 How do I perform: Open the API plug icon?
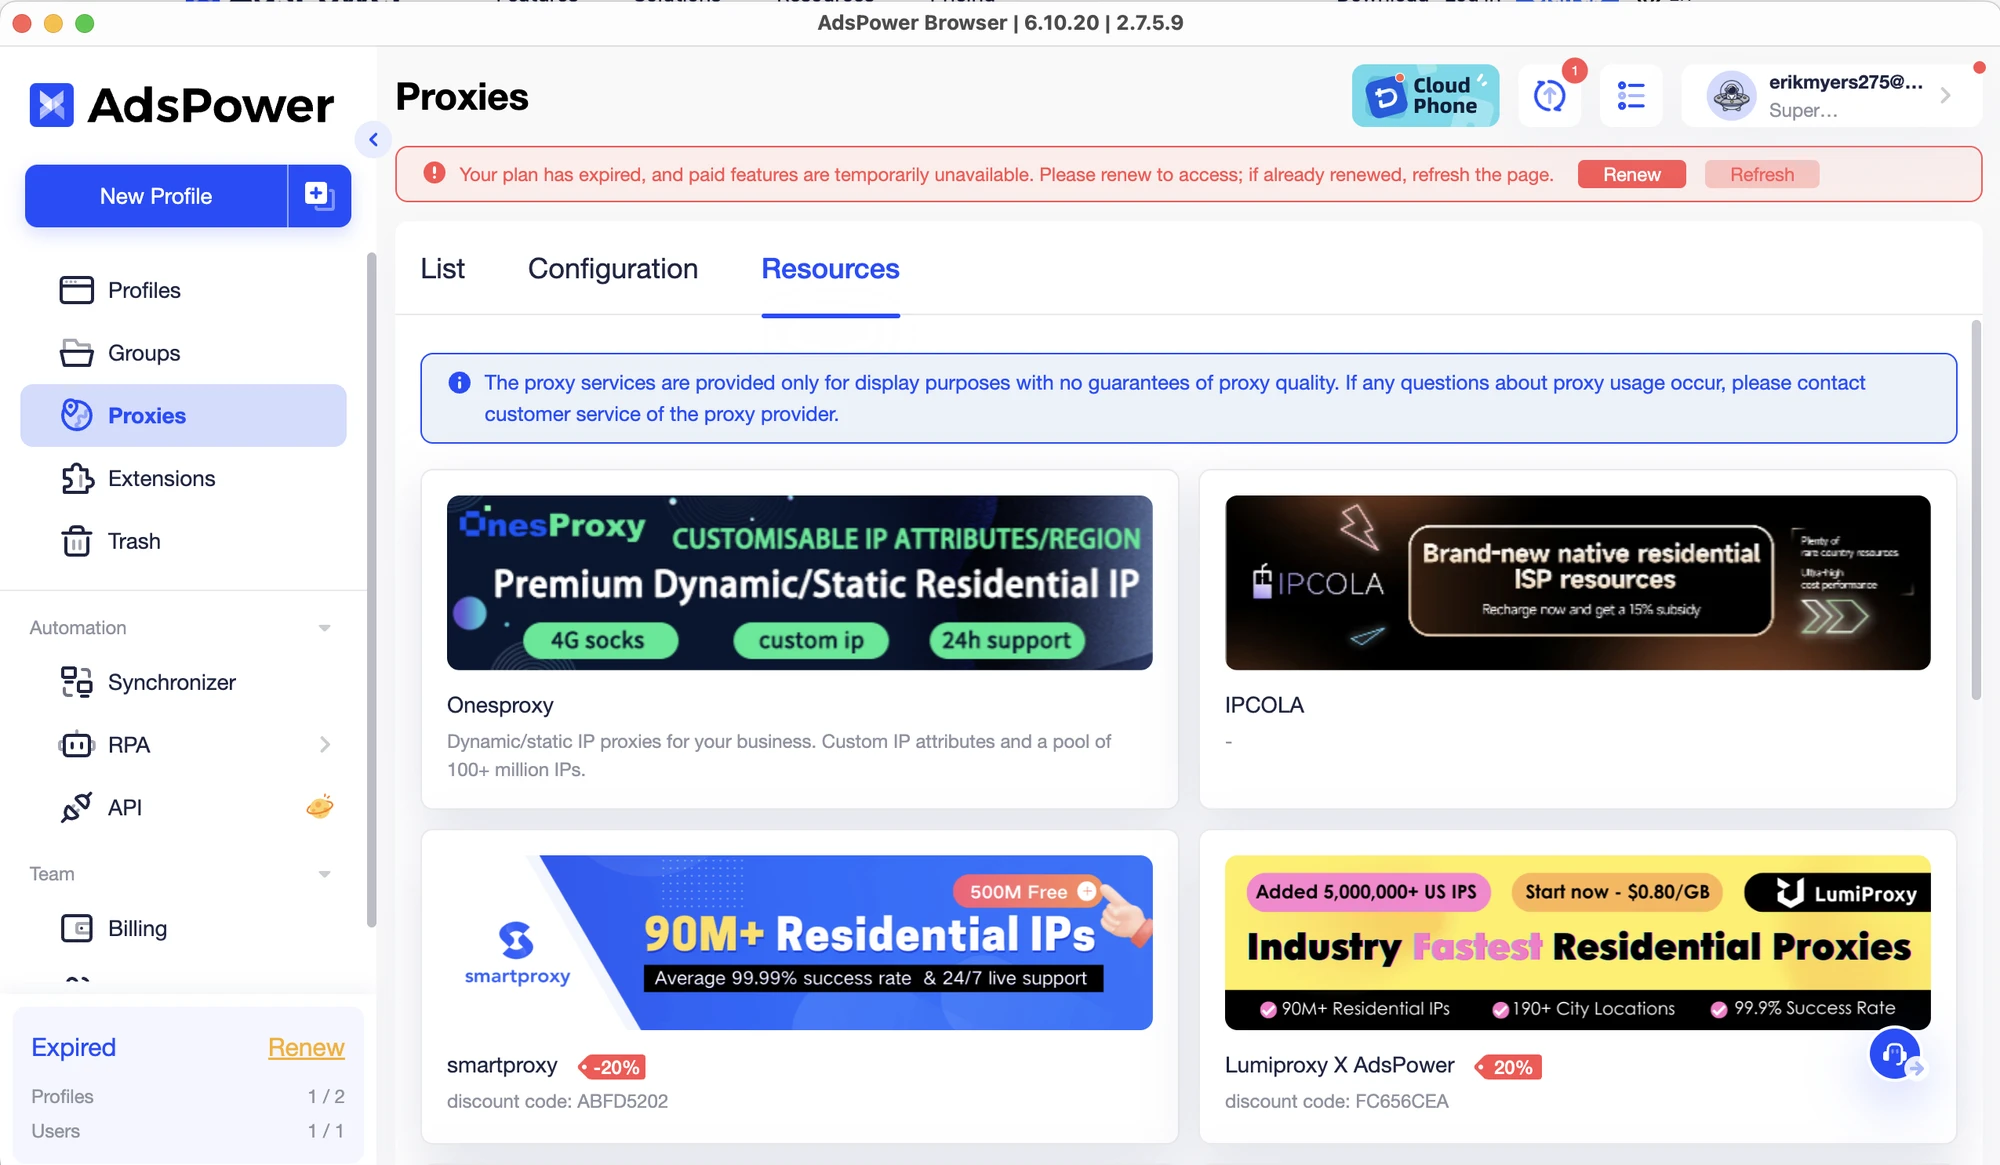(77, 807)
